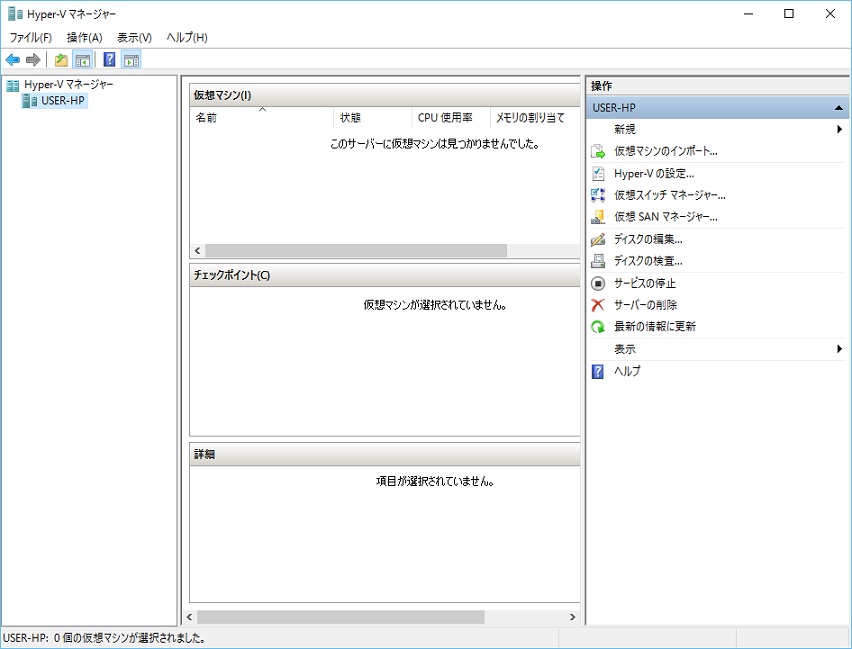852x649 pixels.
Task: Click the 仮想マシン(I) section header
Action: (x=385, y=95)
